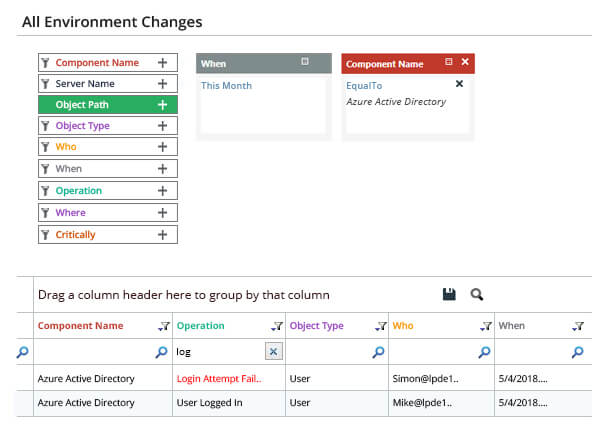Sort by When column header

(x=512, y=325)
